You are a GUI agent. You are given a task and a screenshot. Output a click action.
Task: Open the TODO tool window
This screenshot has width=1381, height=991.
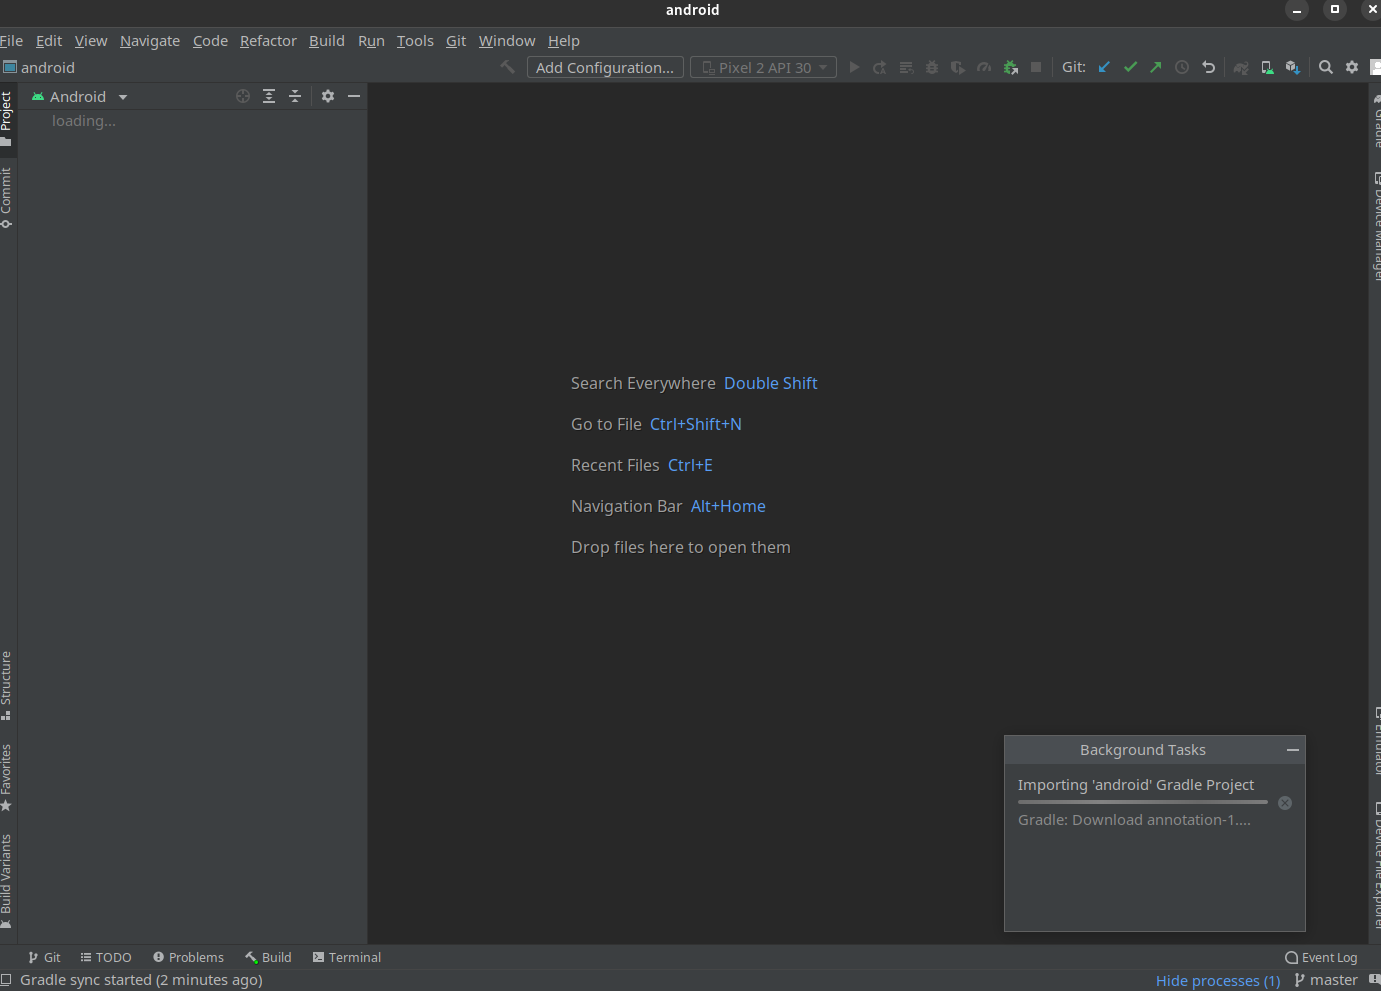106,957
